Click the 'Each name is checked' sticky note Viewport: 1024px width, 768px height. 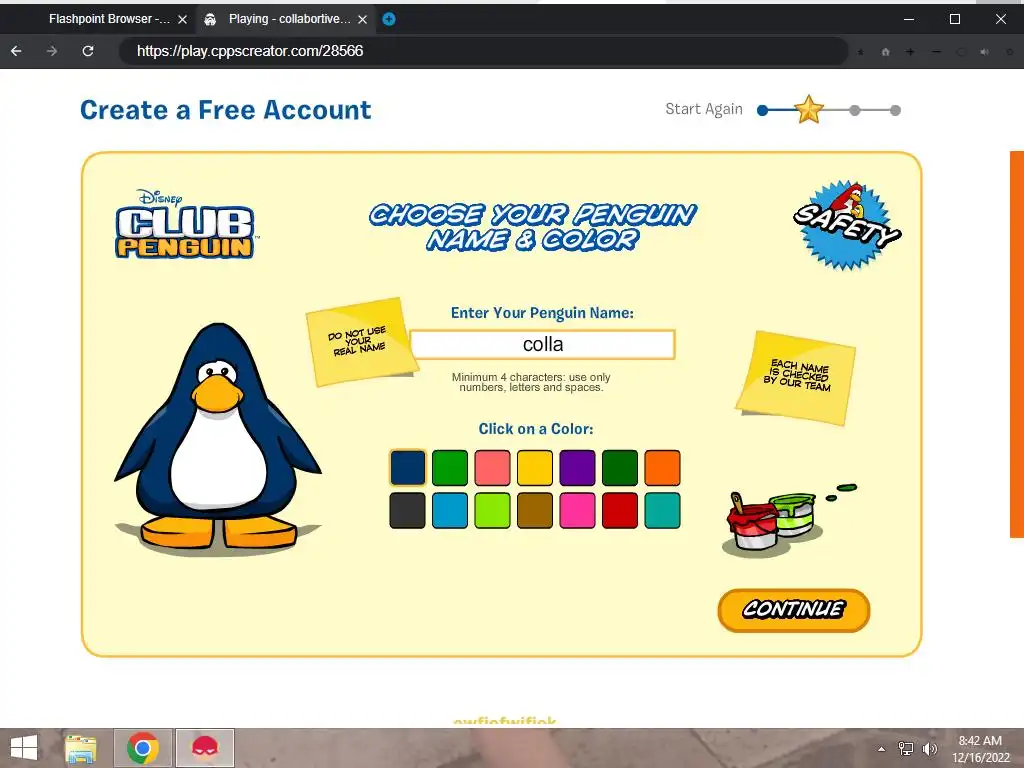(796, 377)
